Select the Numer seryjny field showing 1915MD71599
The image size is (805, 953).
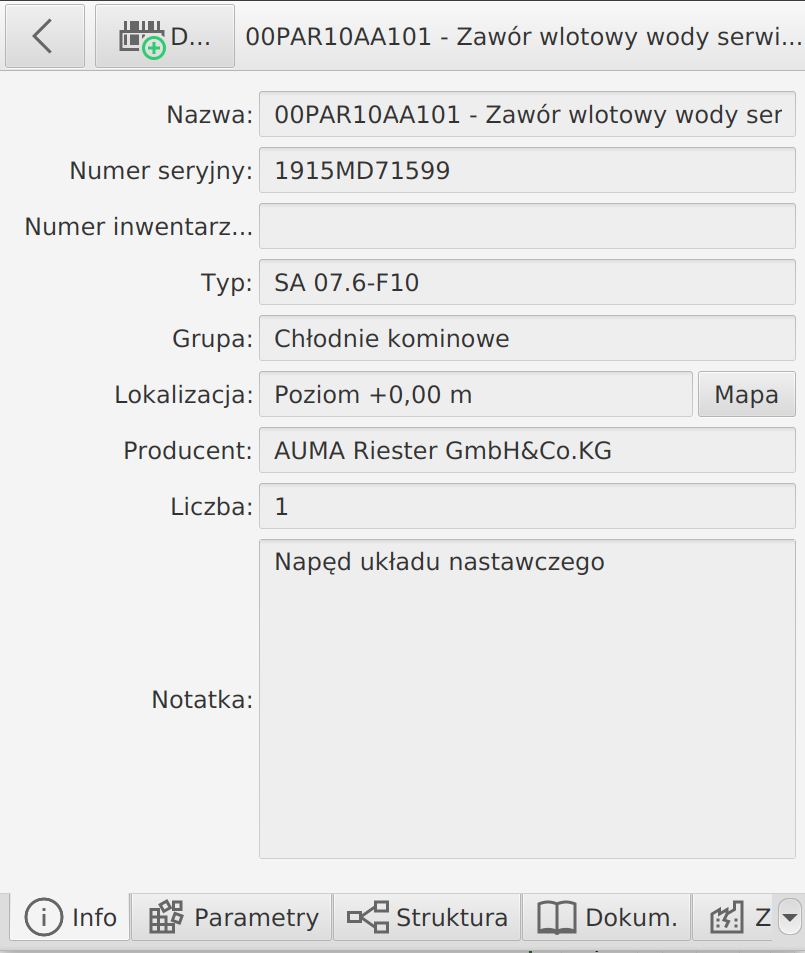tap(527, 170)
